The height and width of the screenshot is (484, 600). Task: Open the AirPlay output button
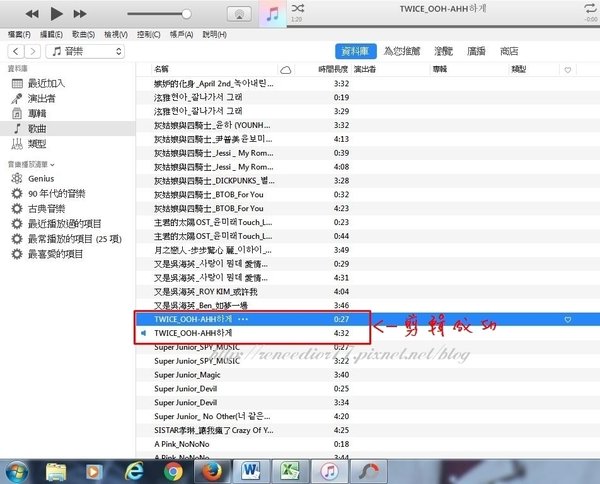(x=240, y=14)
